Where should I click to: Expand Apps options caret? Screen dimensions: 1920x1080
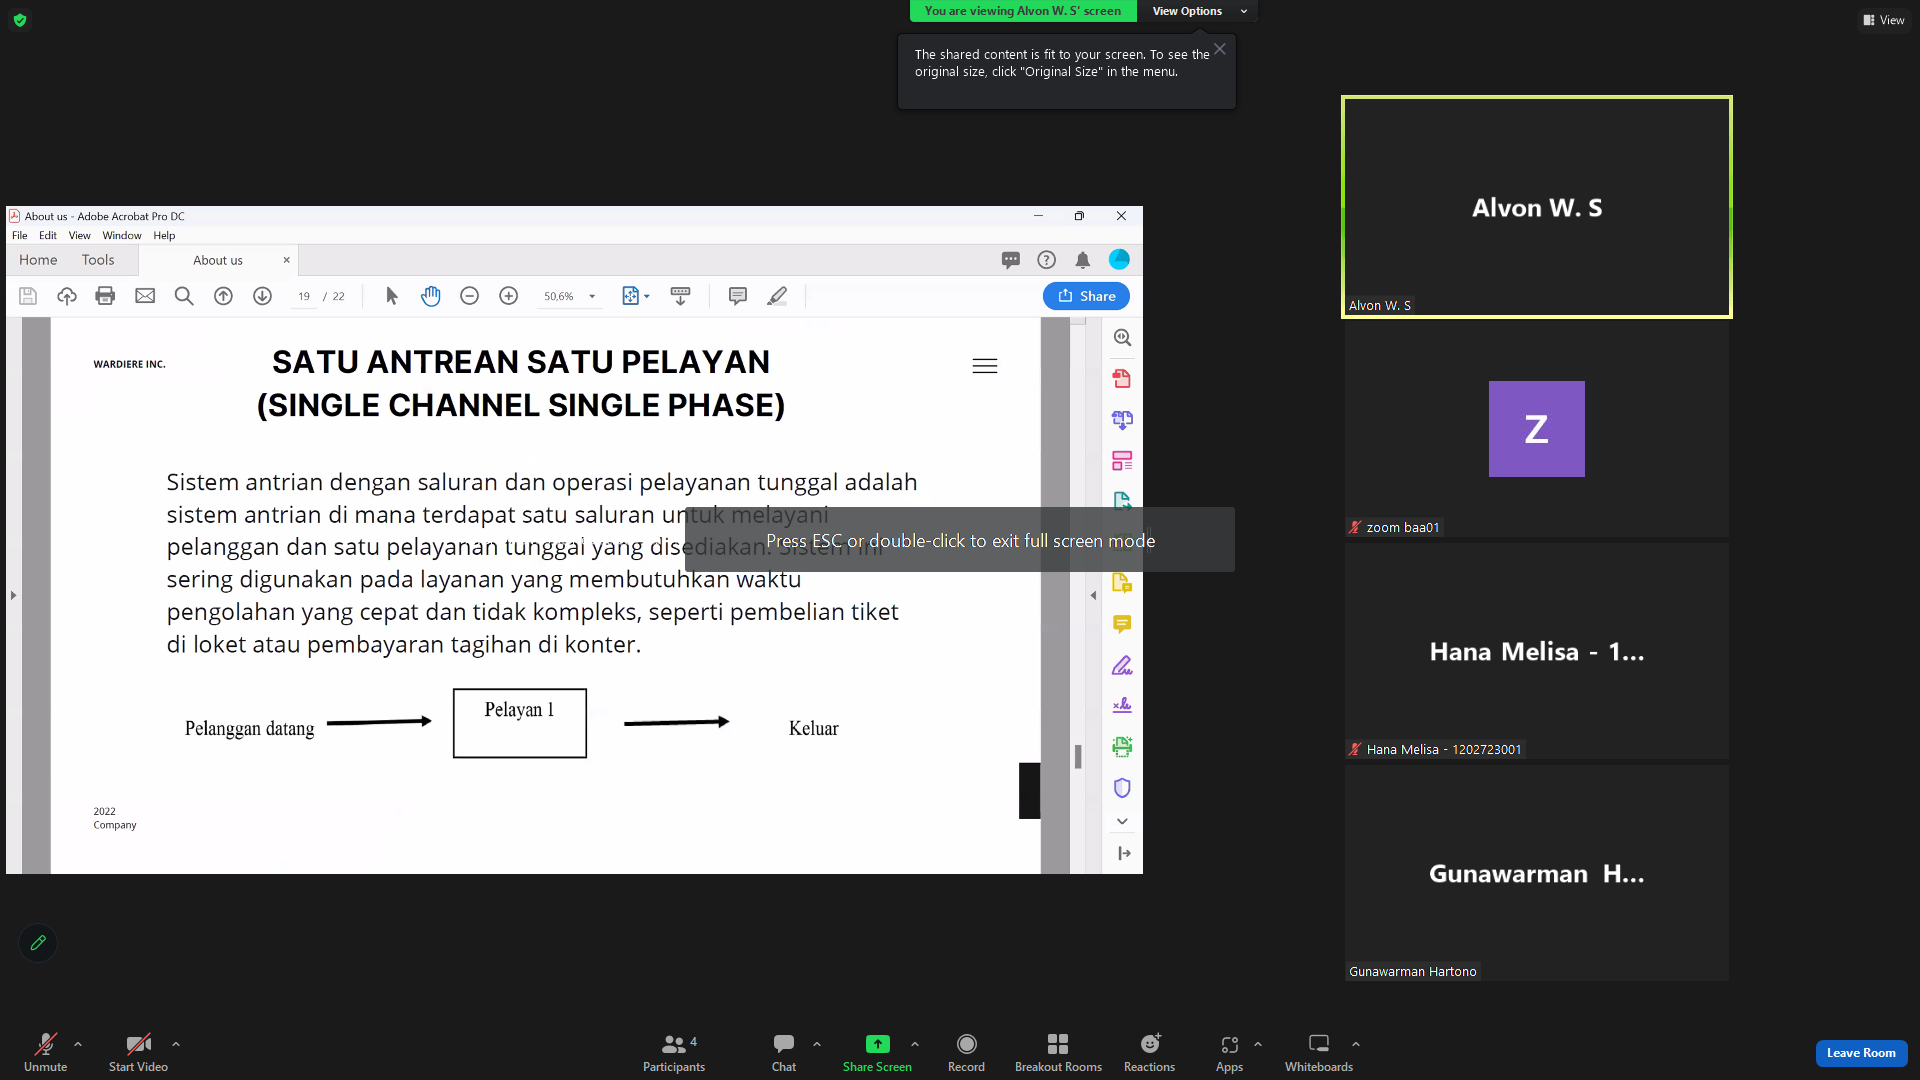tap(1258, 1044)
